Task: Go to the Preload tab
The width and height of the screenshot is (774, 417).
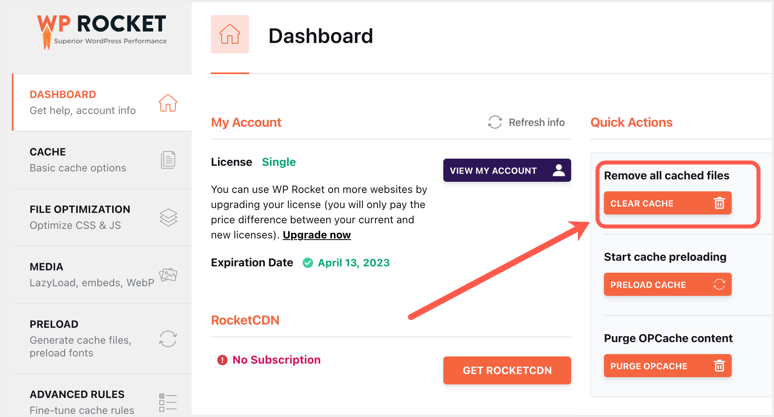Action: (80, 339)
